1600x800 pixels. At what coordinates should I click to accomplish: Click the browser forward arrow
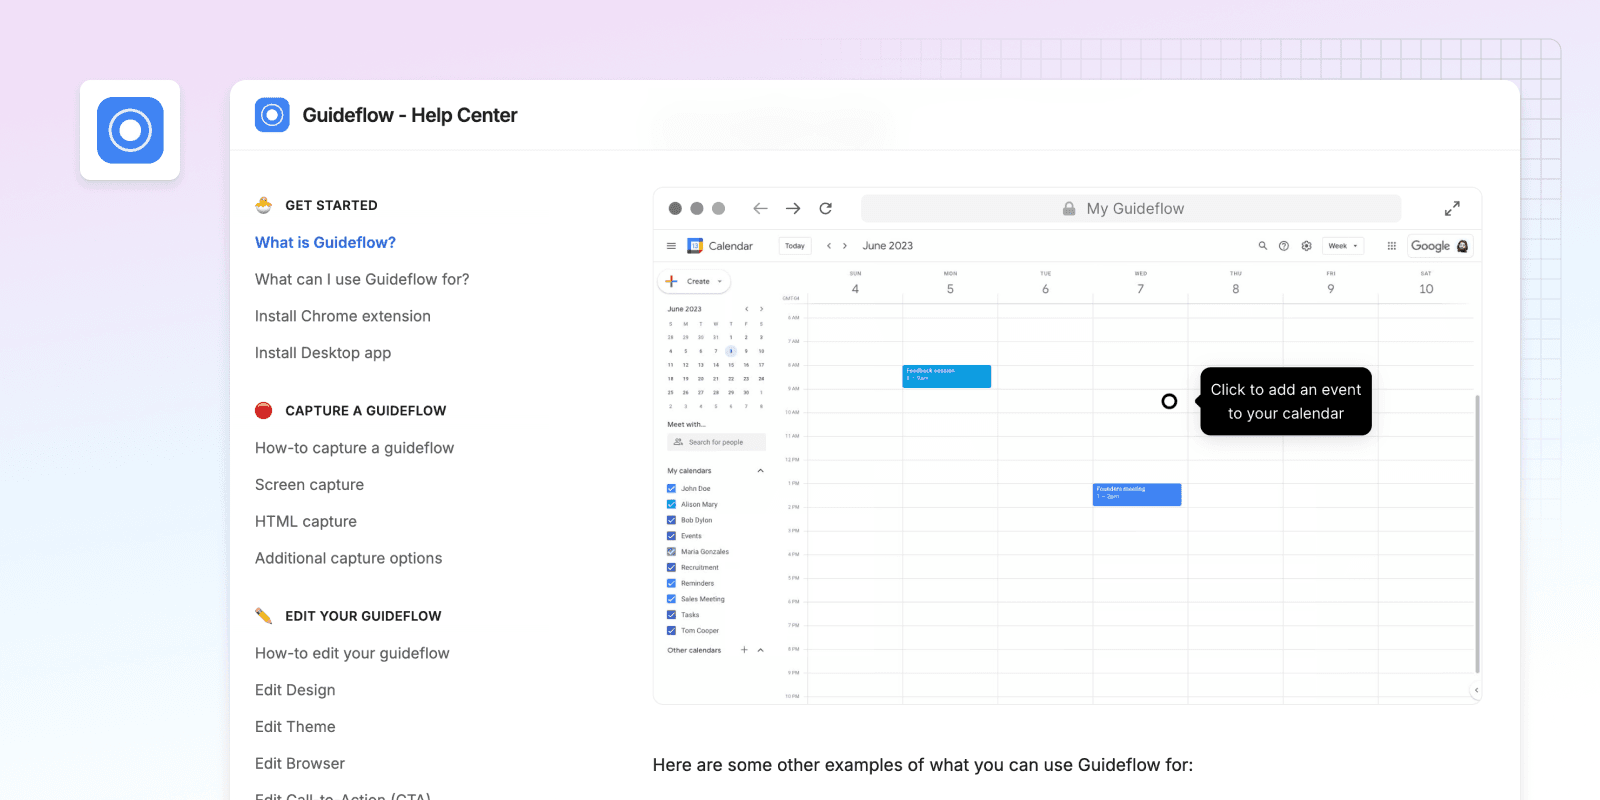click(x=793, y=208)
